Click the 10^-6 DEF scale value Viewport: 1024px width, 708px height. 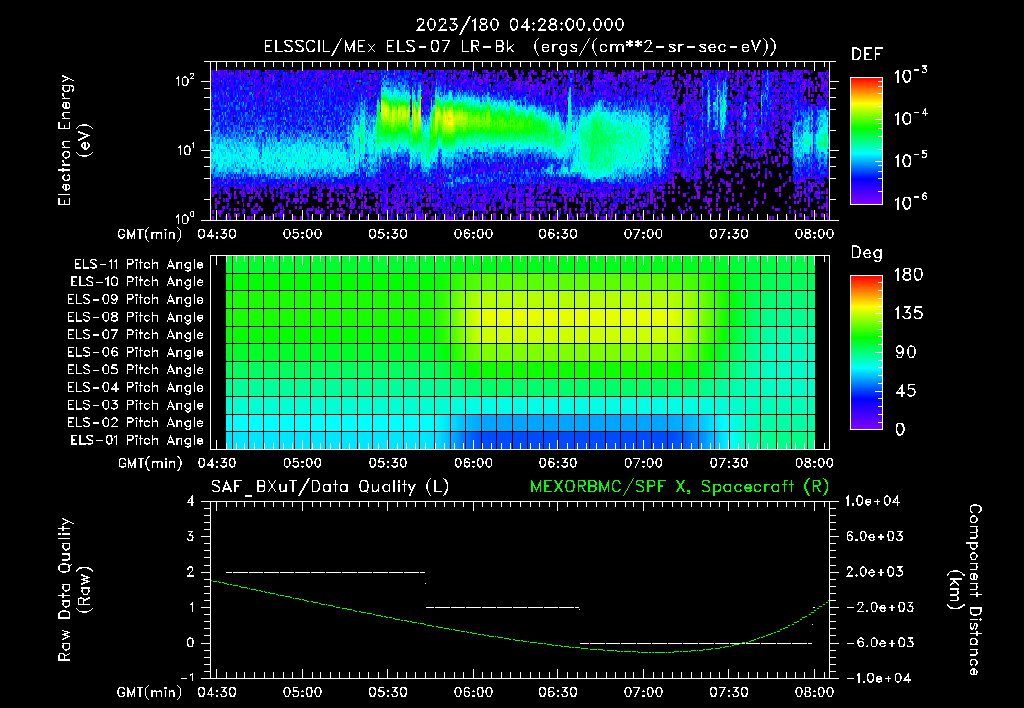click(x=910, y=201)
